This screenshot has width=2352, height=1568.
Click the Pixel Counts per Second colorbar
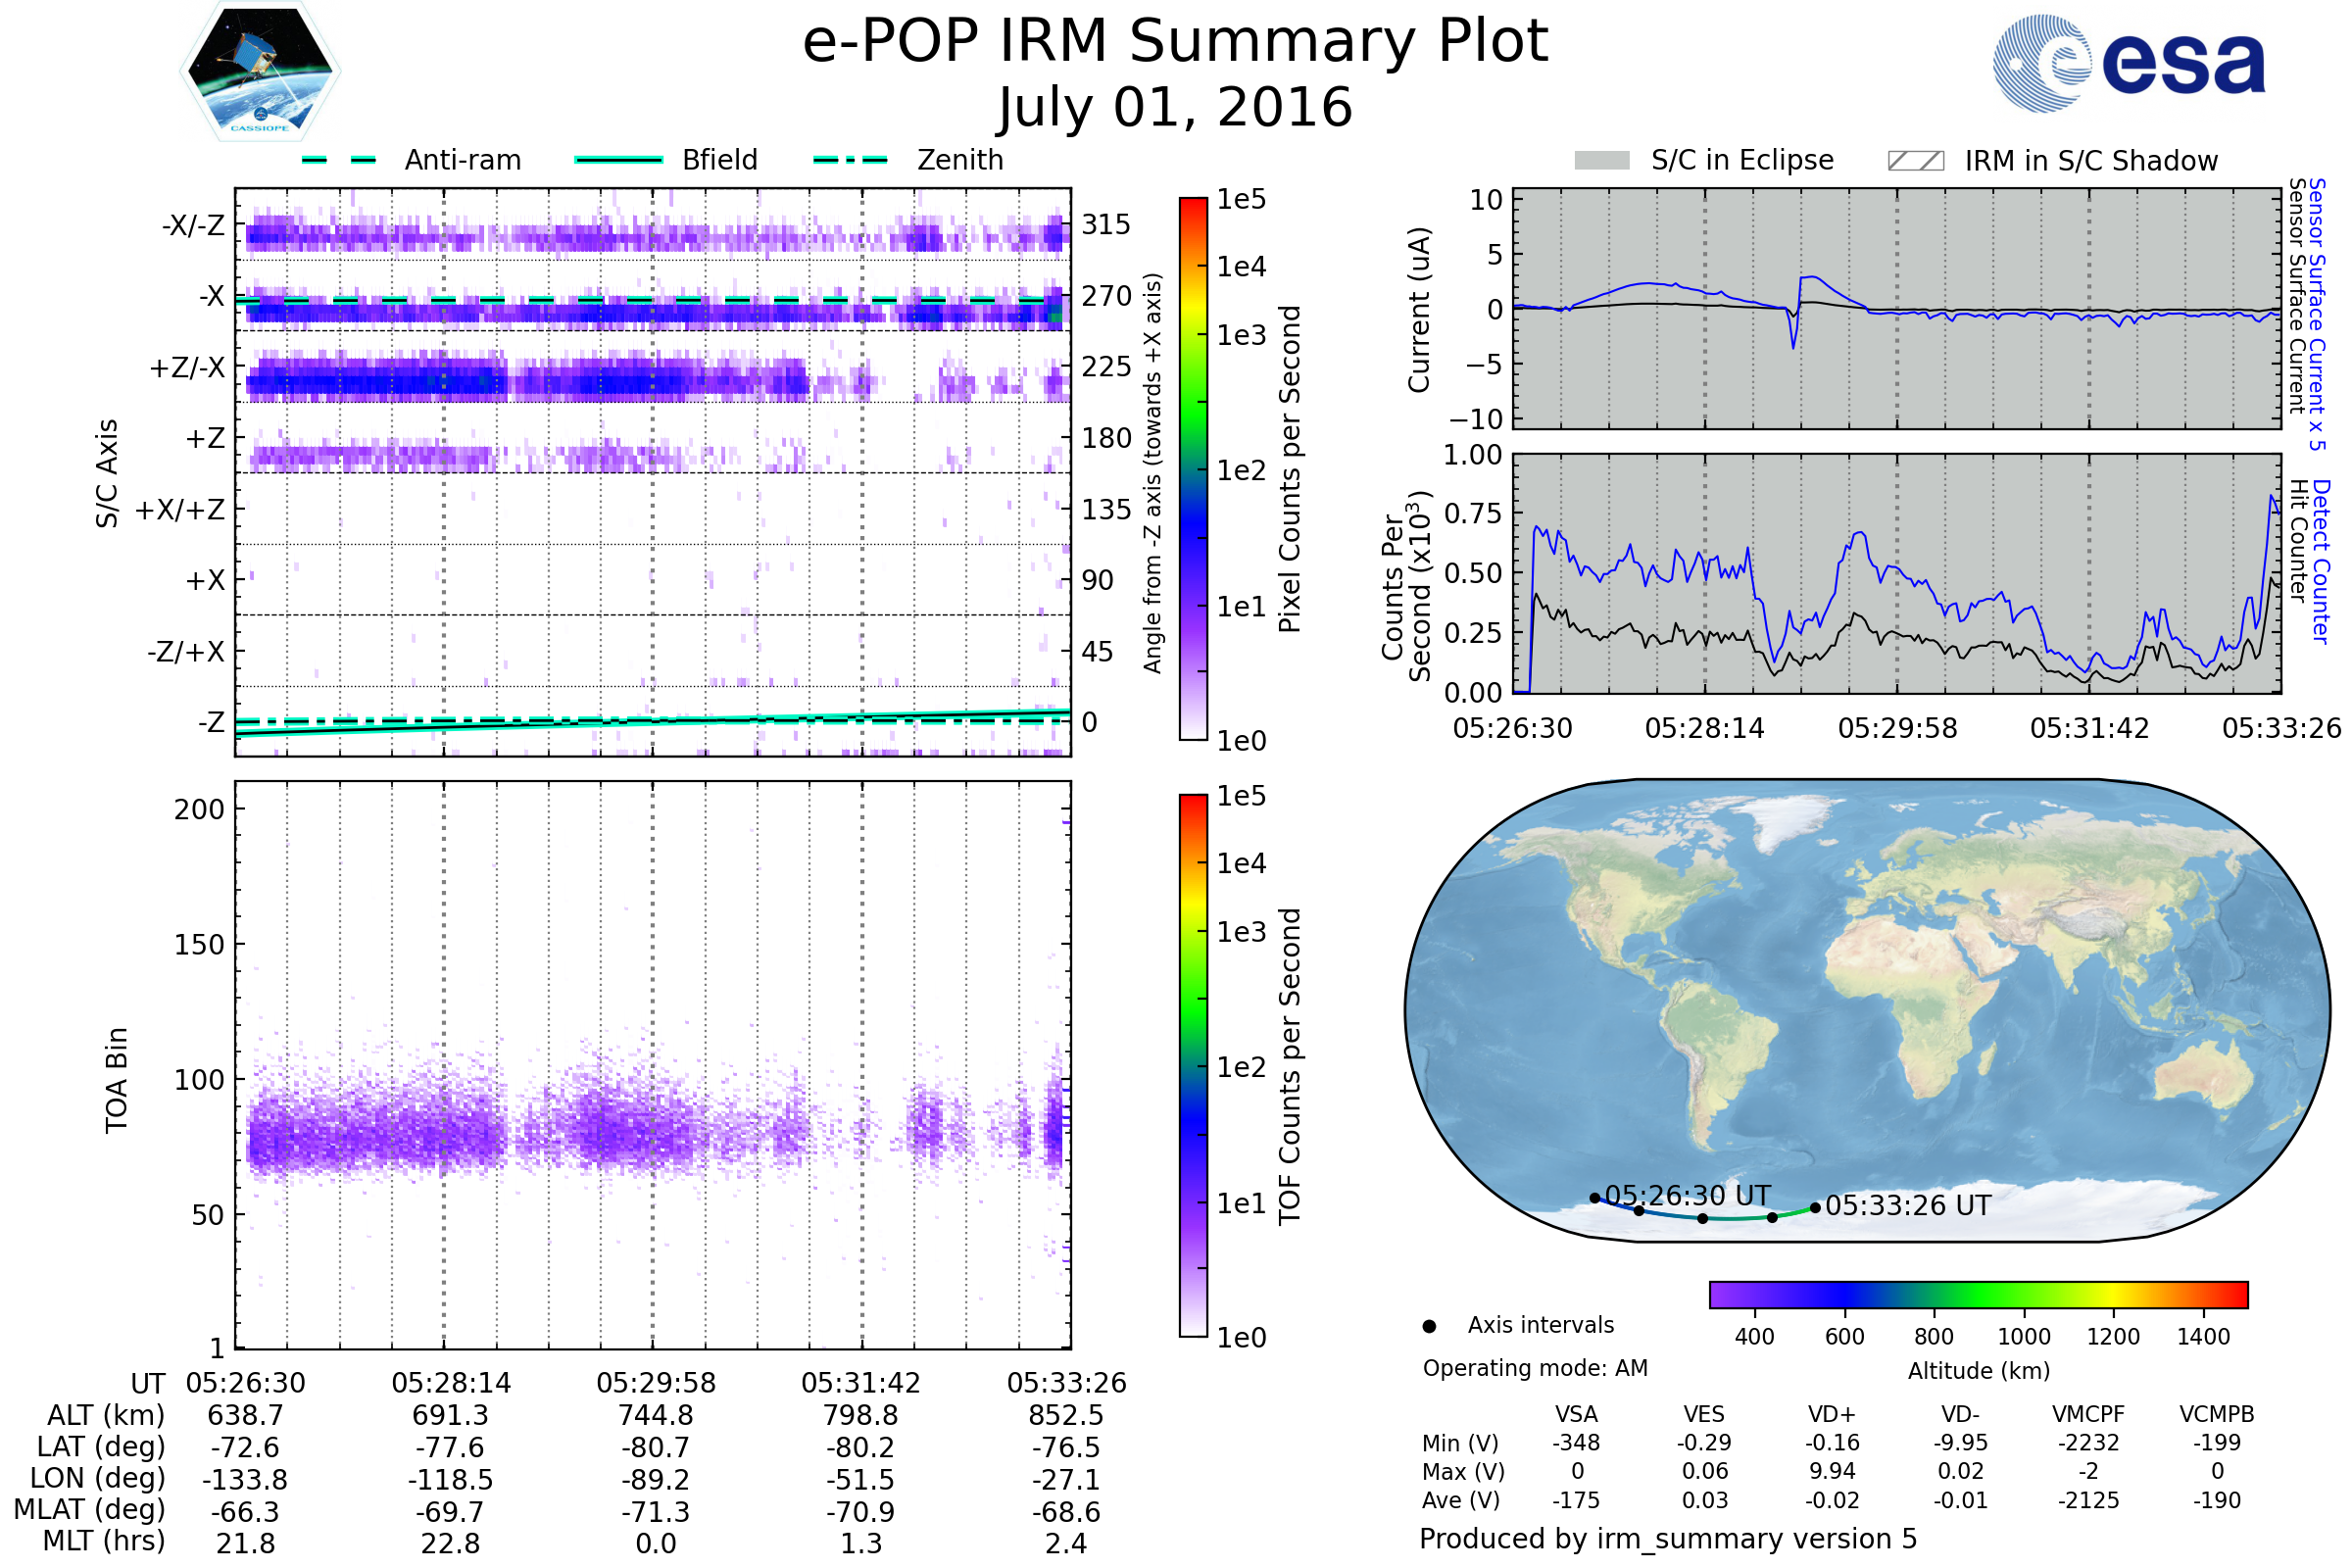pyautogui.click(x=1193, y=469)
